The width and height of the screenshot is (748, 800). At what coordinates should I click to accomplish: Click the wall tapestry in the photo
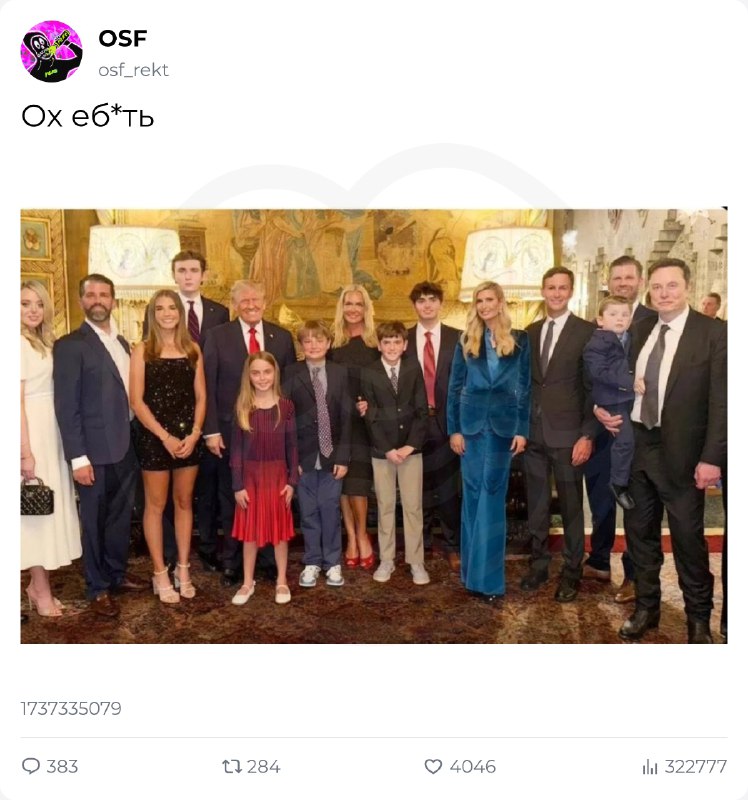327,255
